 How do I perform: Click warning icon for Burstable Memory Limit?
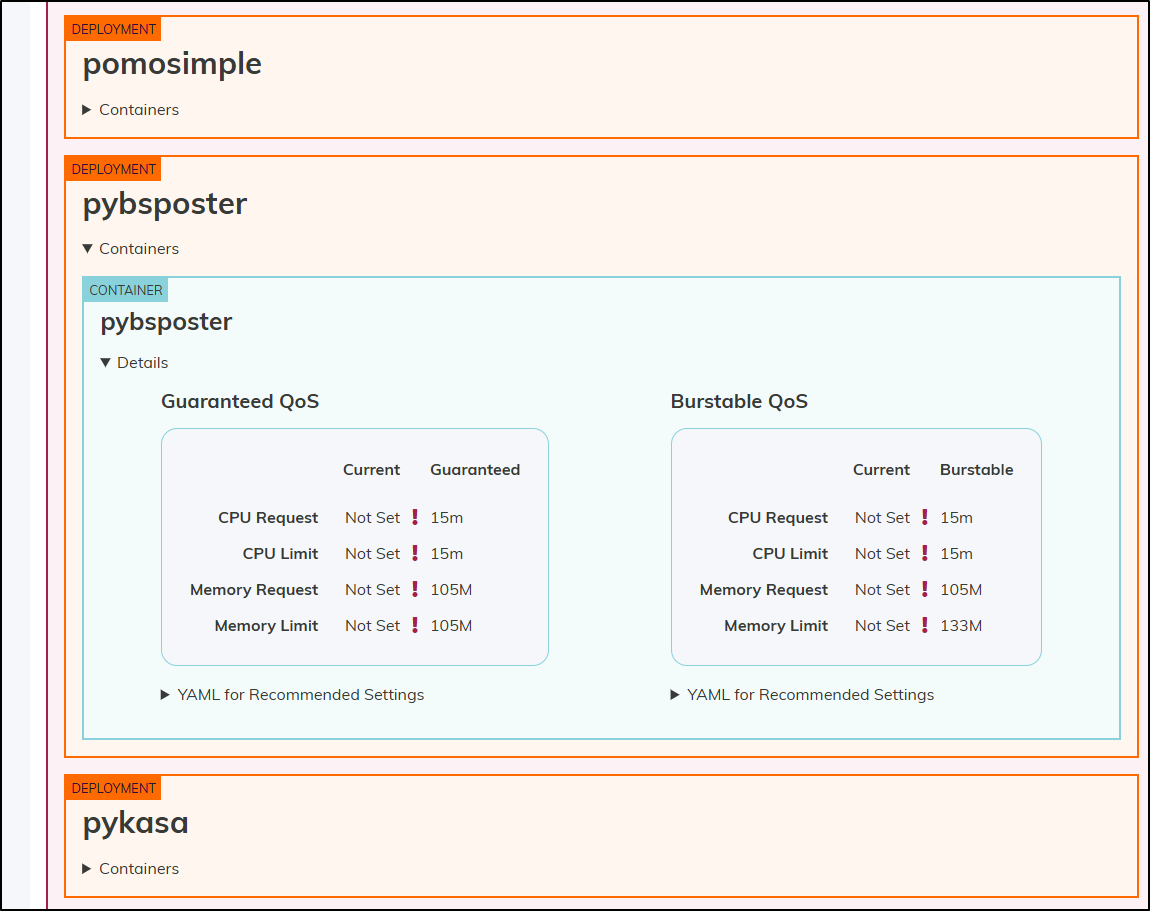(x=925, y=626)
